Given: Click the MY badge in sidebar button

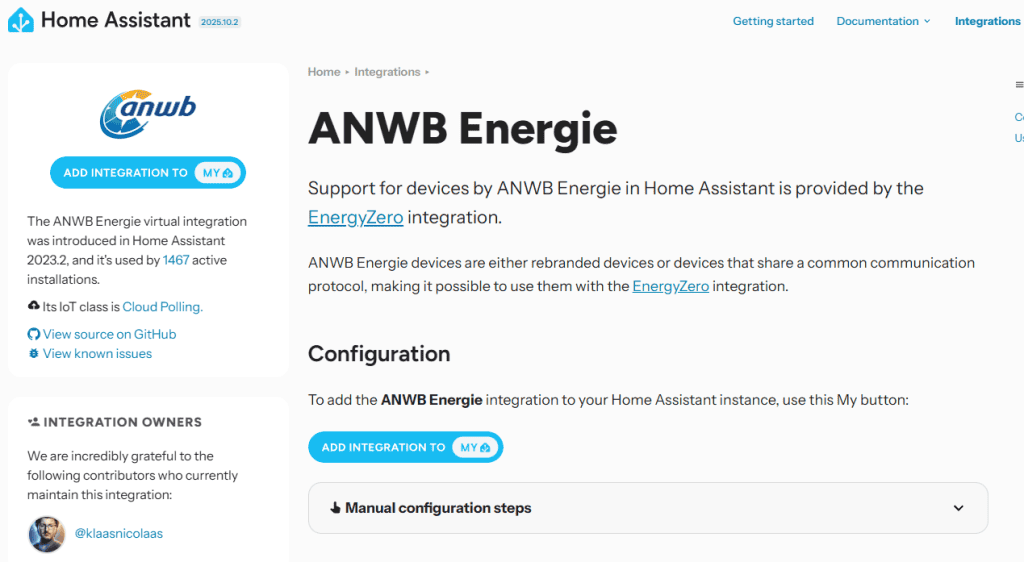Looking at the screenshot, I should tap(219, 173).
